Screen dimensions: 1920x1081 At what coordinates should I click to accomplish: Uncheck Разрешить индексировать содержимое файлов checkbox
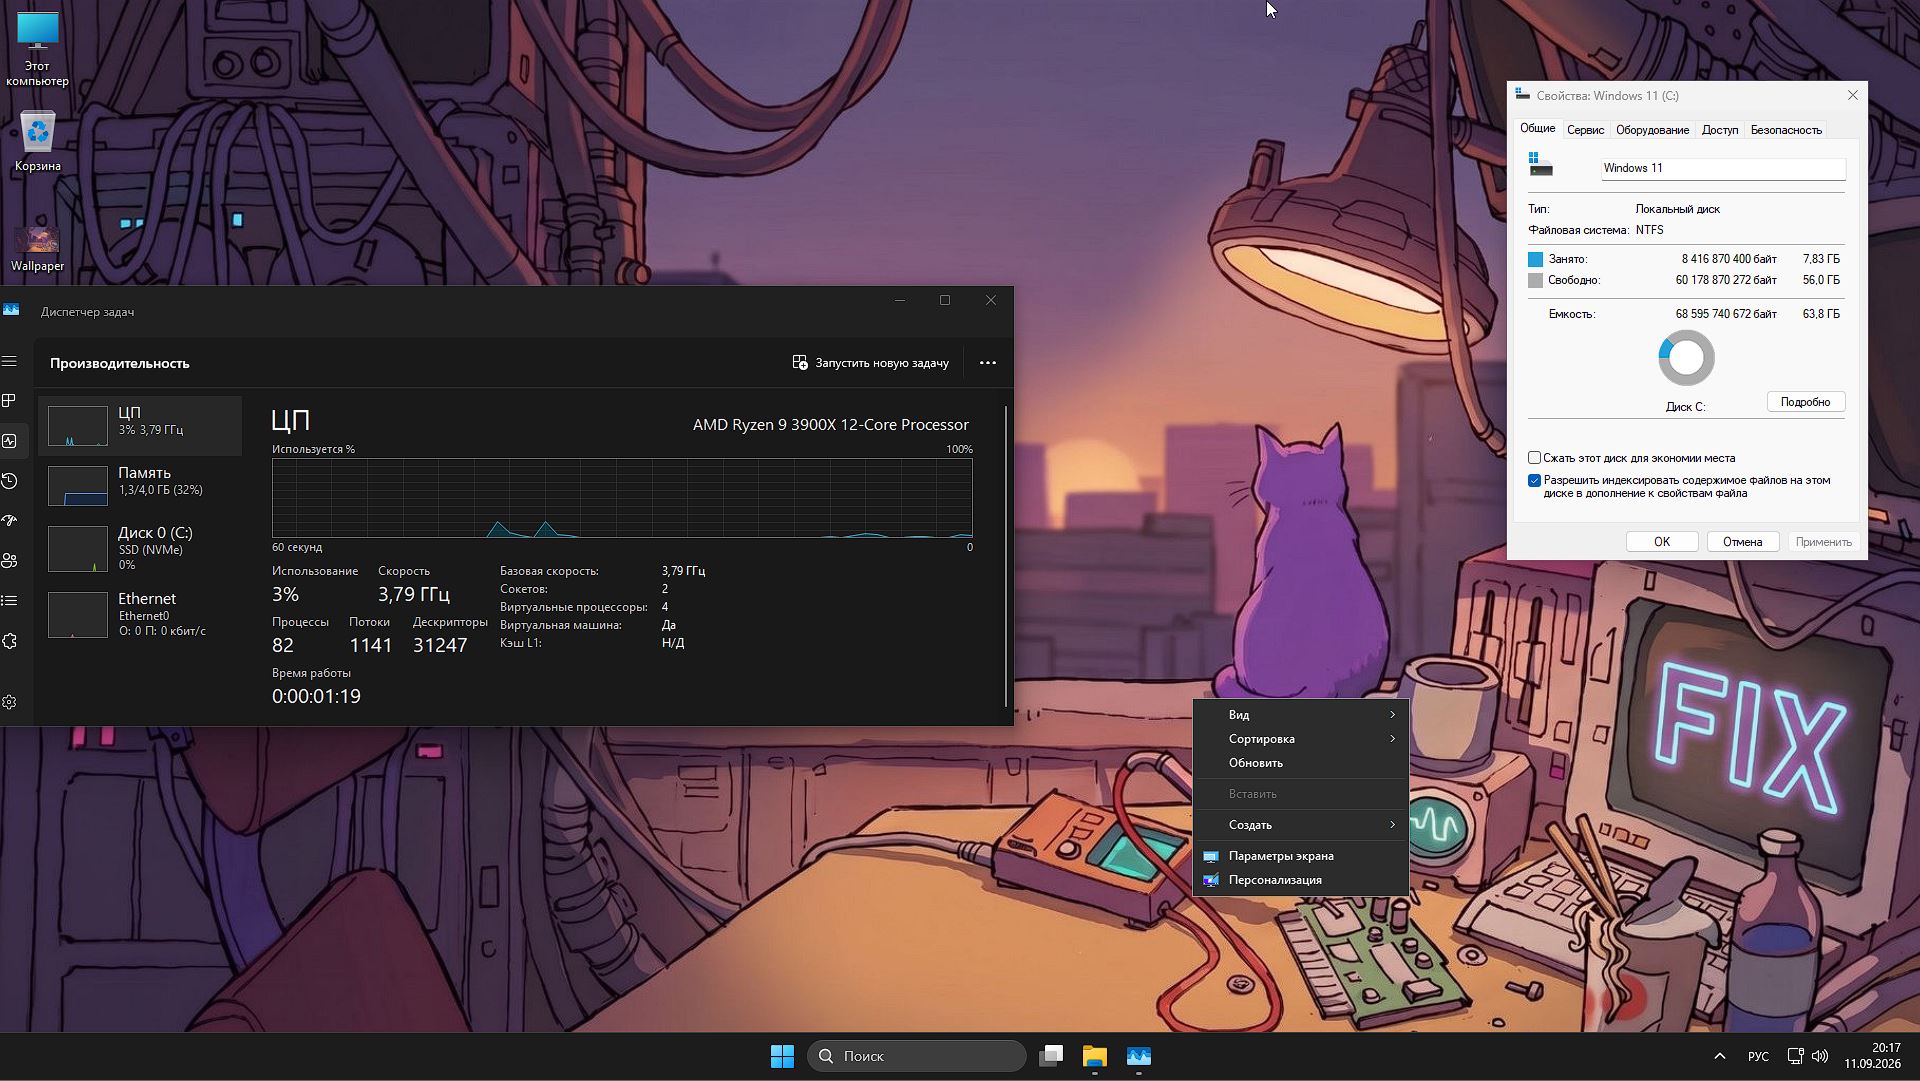click(x=1534, y=481)
